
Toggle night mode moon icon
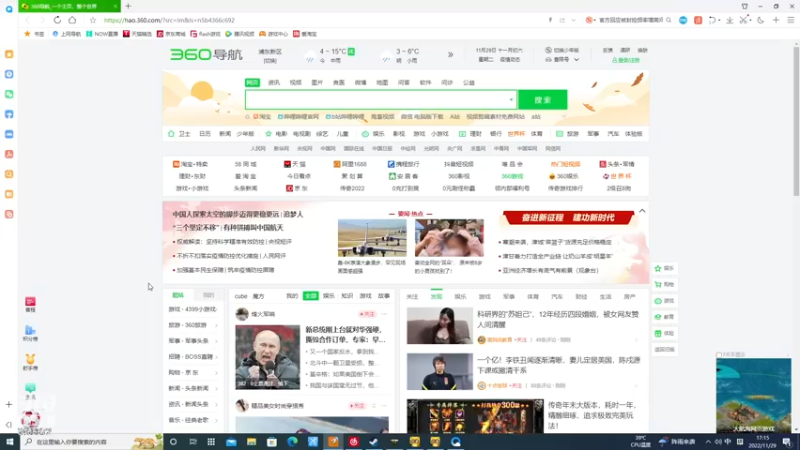761,20
